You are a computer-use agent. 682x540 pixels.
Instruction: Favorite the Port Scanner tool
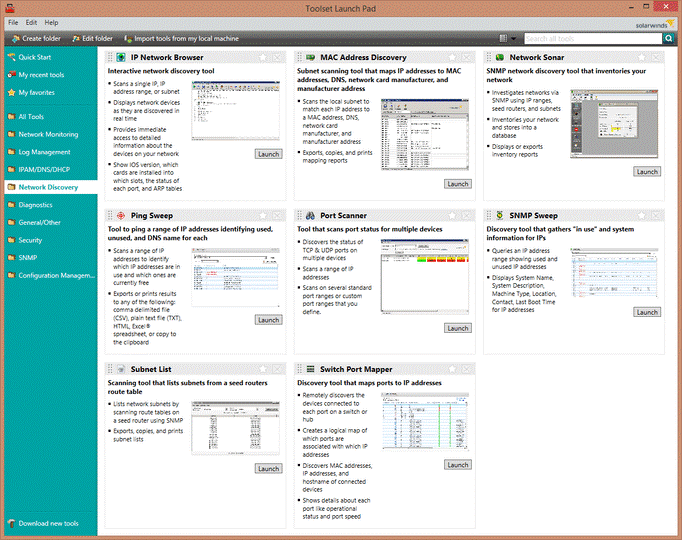coord(452,215)
